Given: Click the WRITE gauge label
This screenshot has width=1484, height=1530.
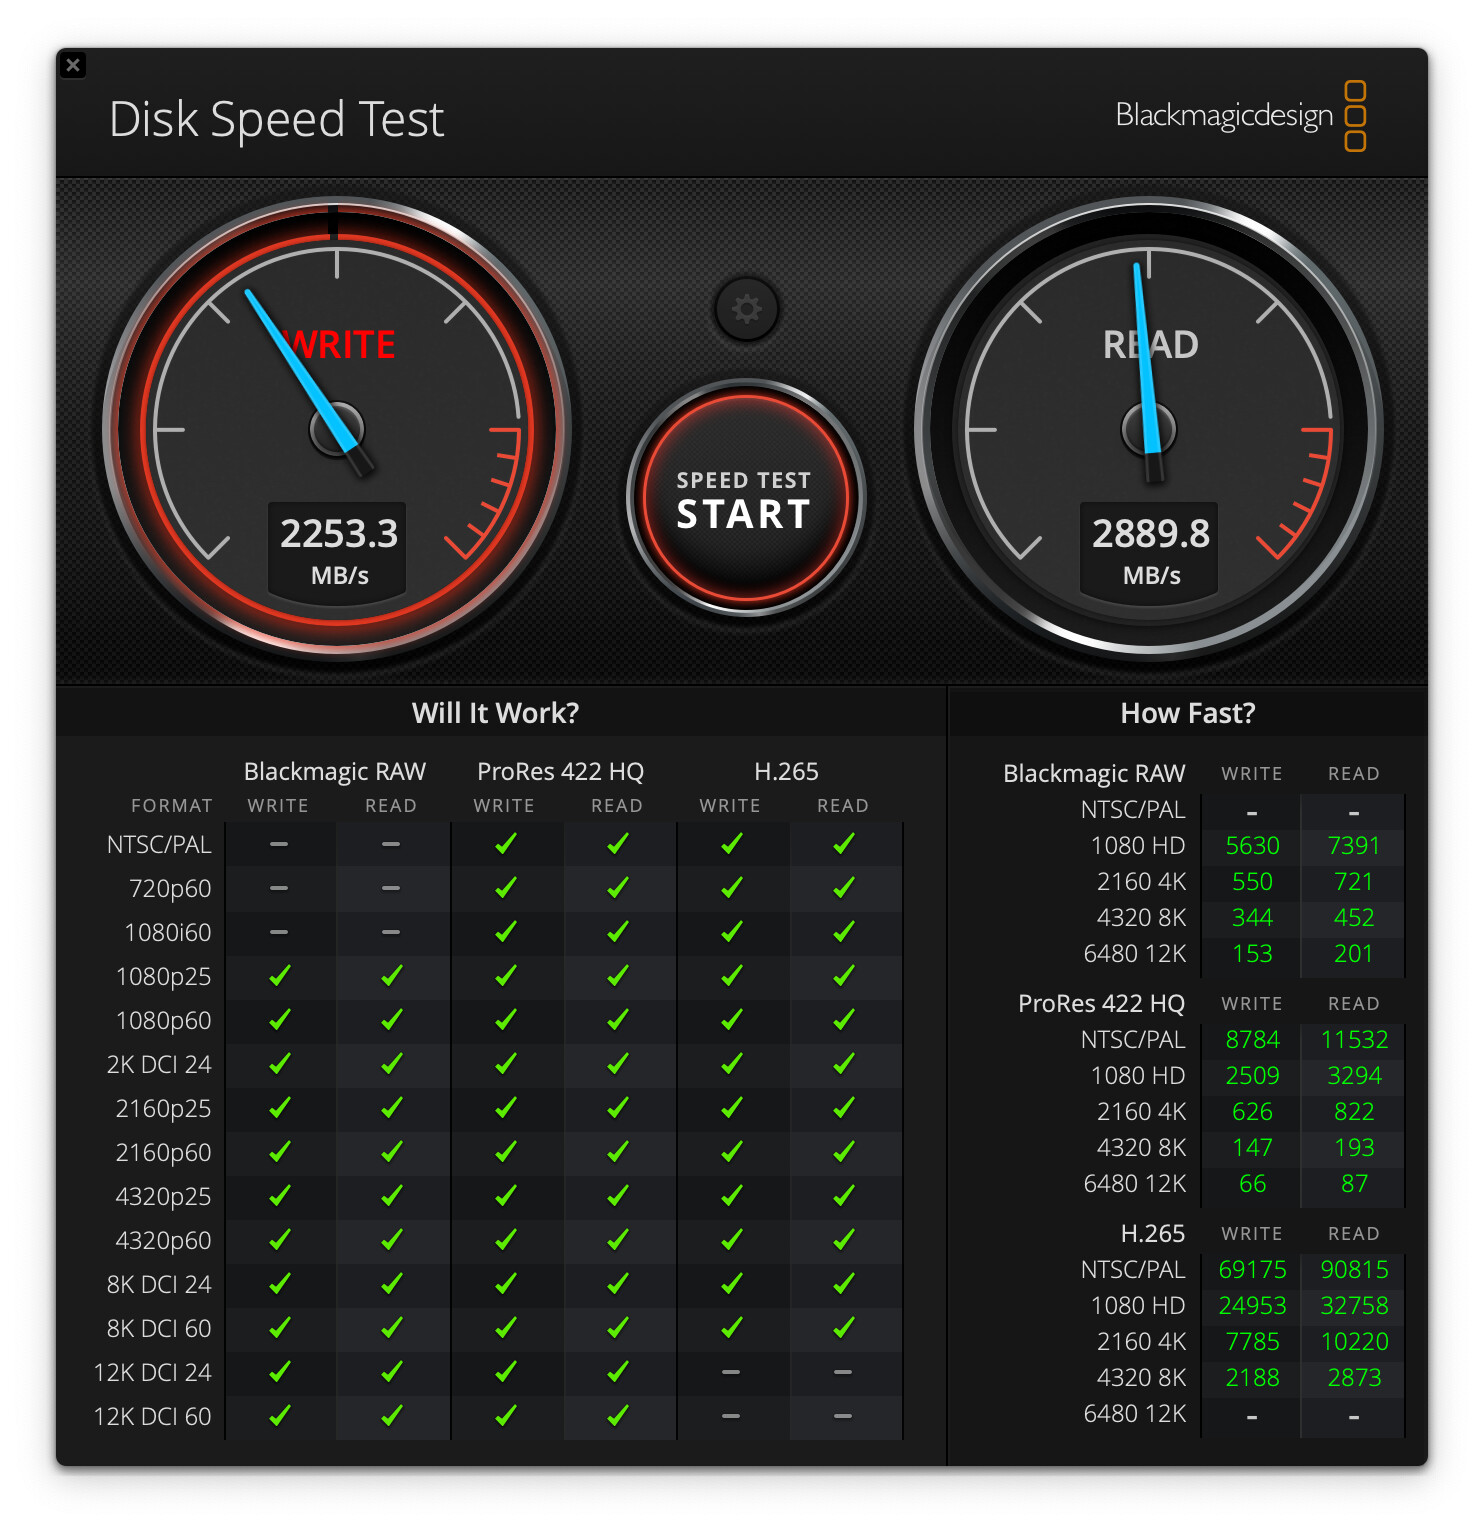Looking at the screenshot, I should tap(340, 344).
